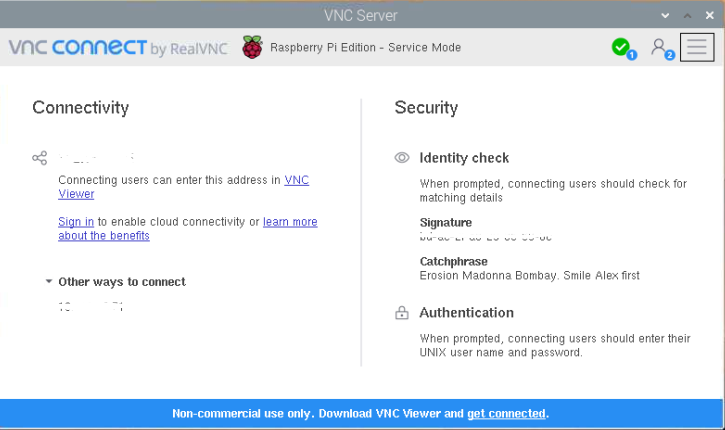Image resolution: width=725 pixels, height=430 pixels.
Task: Open the hamburger menu button
Action: click(x=697, y=47)
